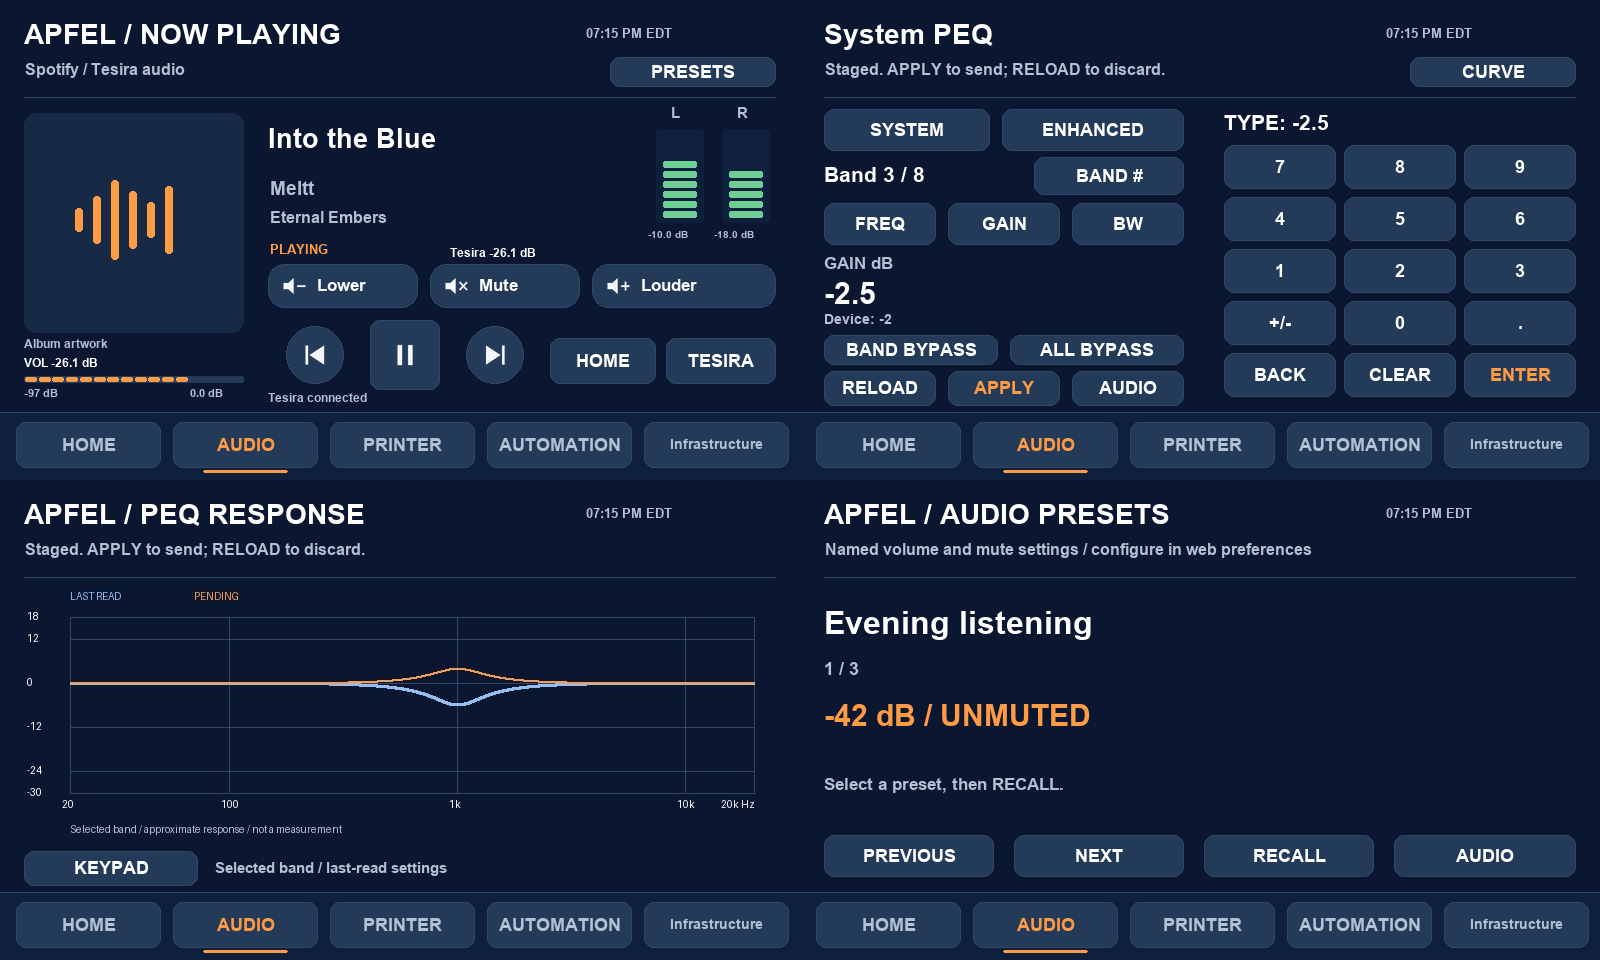Switch to PRINTER tab under Now Playing
This screenshot has height=960, width=1600.
point(402,445)
